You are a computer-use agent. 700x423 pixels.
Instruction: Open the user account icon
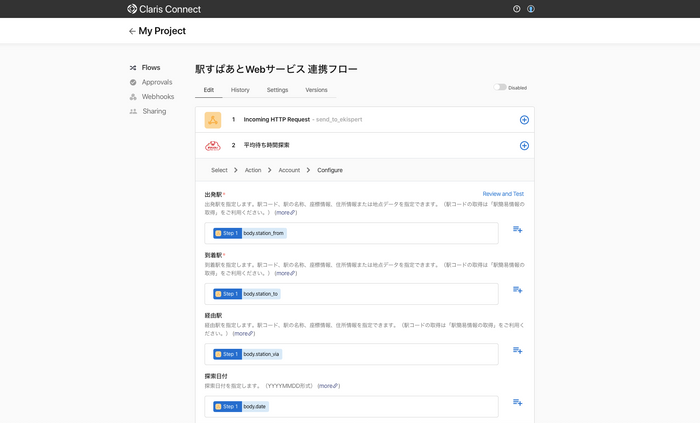[531, 9]
